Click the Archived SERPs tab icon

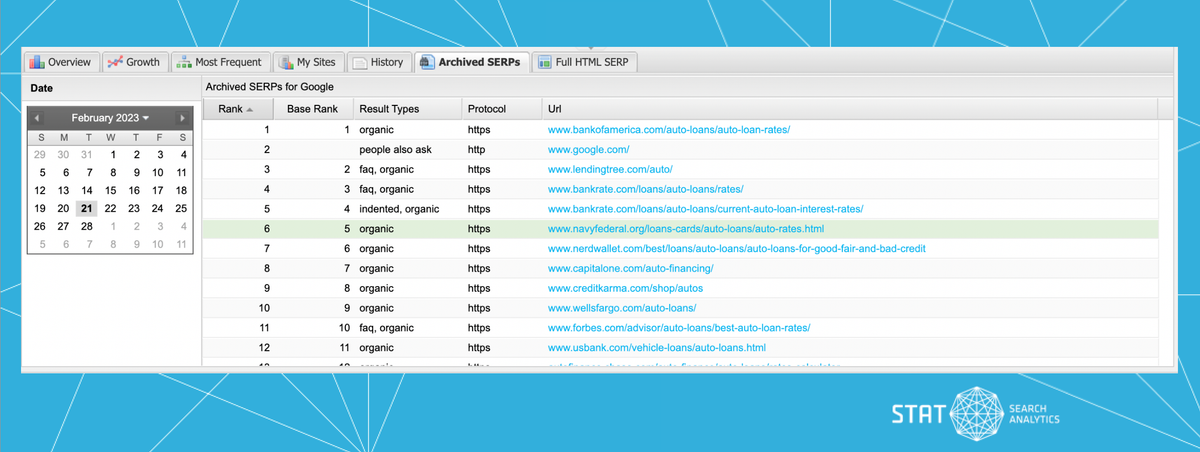click(x=427, y=62)
